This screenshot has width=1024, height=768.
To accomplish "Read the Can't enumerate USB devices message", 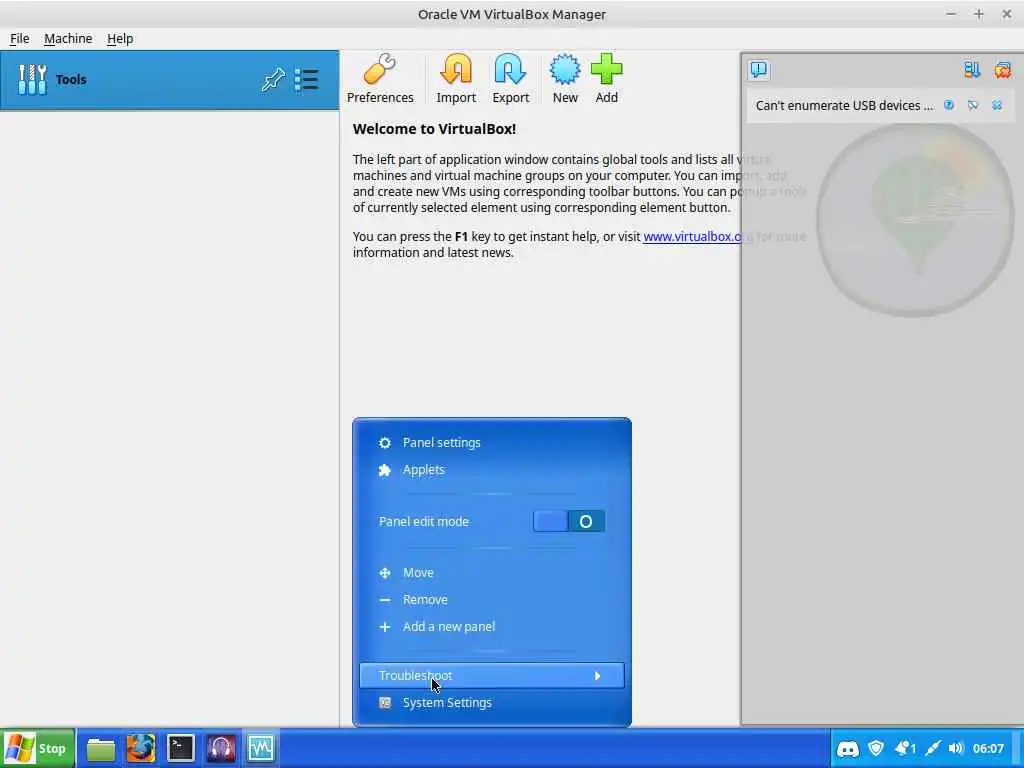I will point(844,106).
